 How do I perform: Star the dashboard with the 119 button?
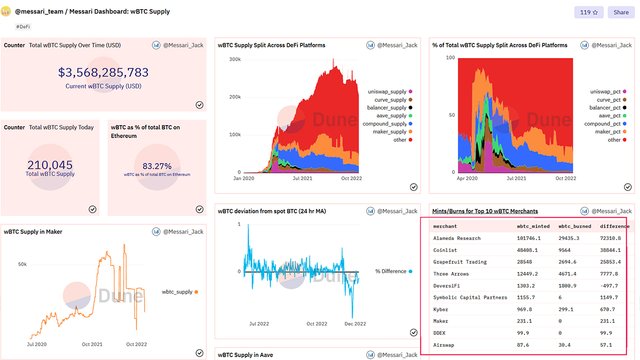[x=589, y=12]
